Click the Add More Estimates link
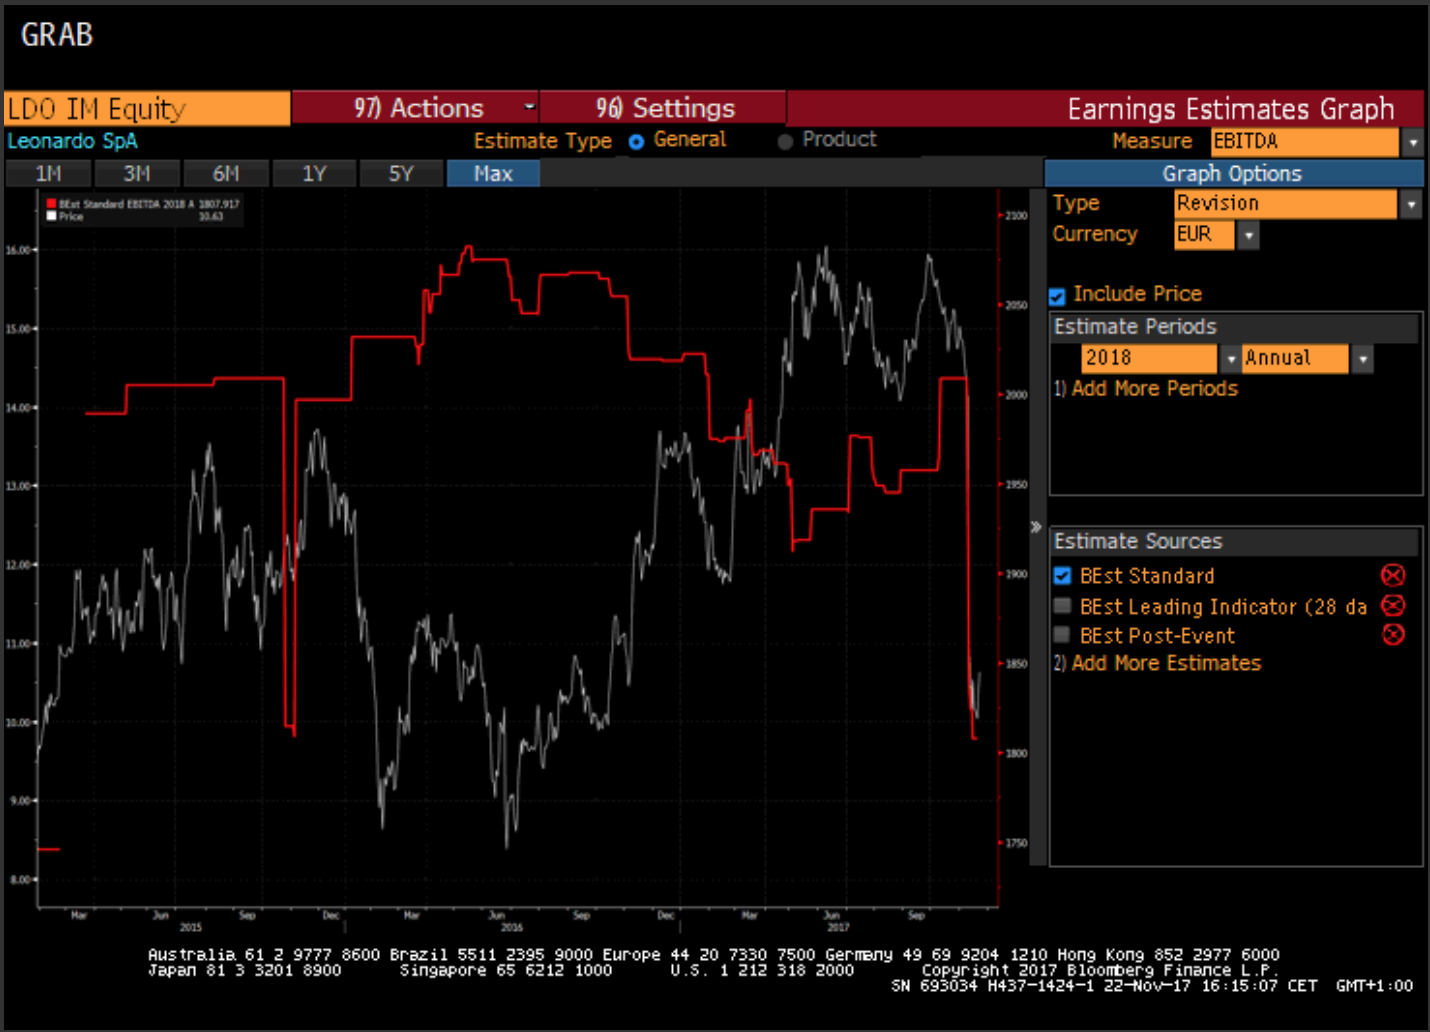The image size is (1430, 1032). pyautogui.click(x=1166, y=663)
